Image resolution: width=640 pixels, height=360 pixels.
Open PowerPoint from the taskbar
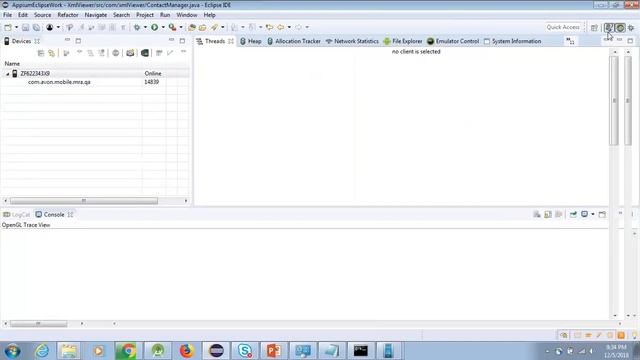pos(274,351)
